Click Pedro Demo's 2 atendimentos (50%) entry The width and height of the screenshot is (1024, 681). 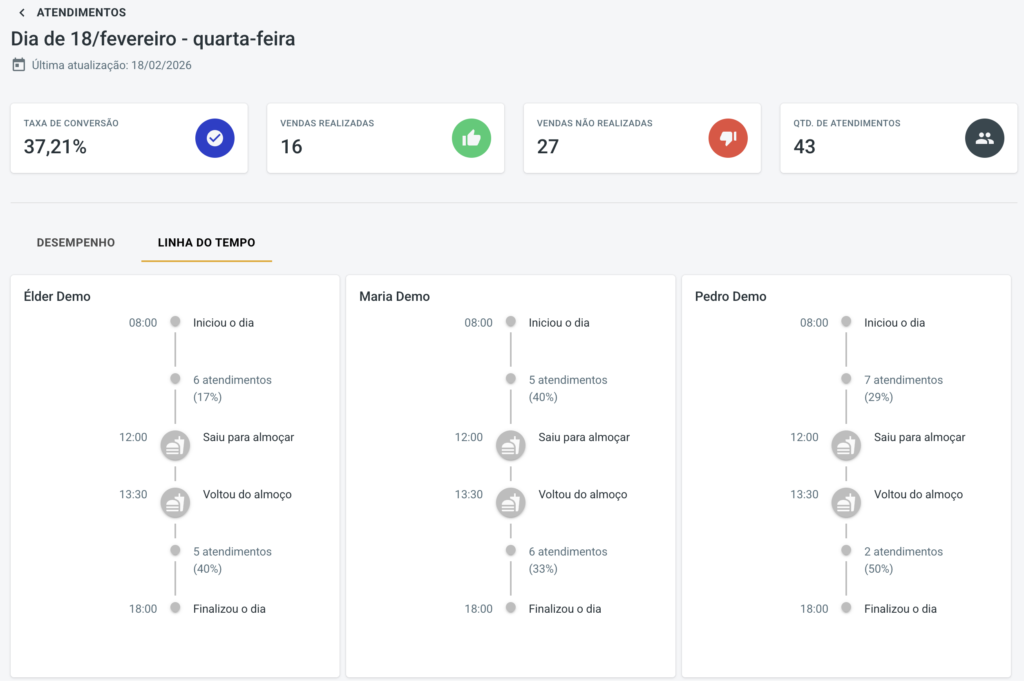click(903, 560)
